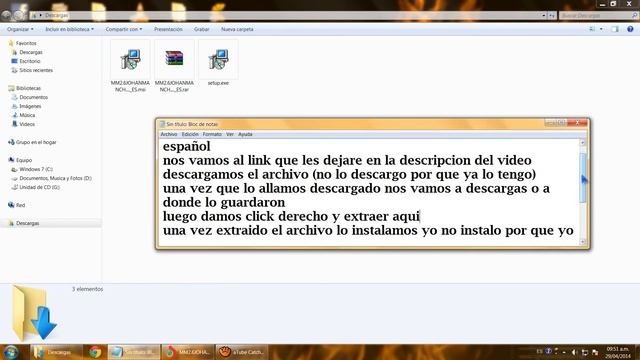
Task: Click the Explorer back navigation button
Action: pos(7,15)
